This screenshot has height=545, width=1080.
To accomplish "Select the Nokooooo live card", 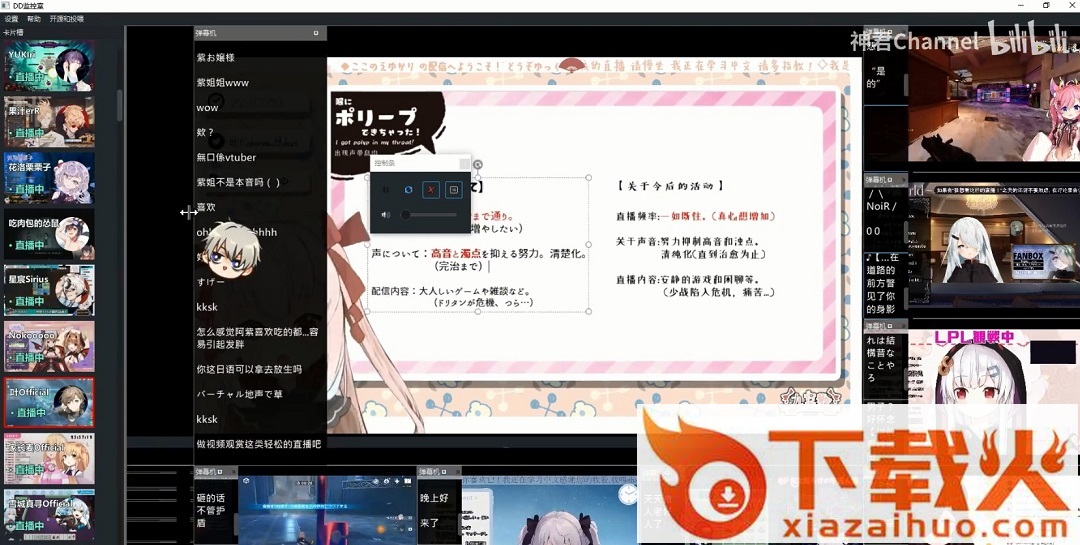I will 49,347.
